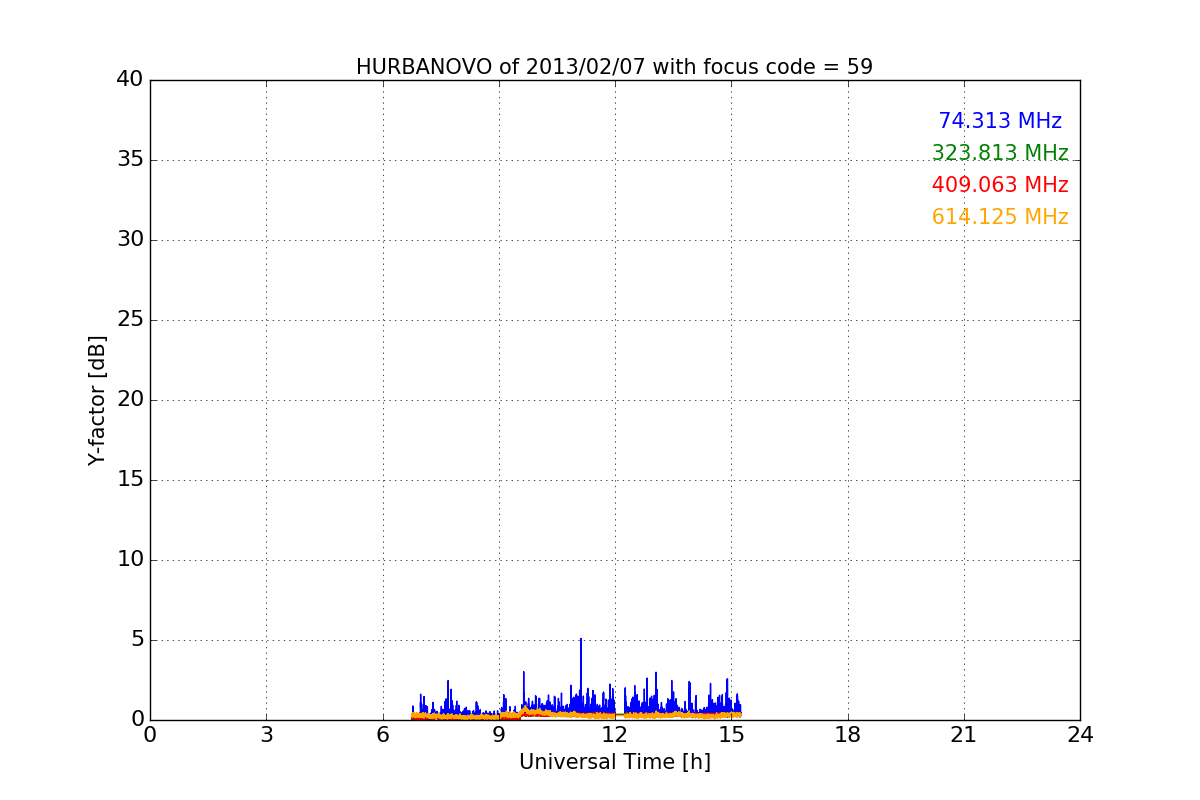Click the Y-factor [dB] axis label

[x=97, y=400]
